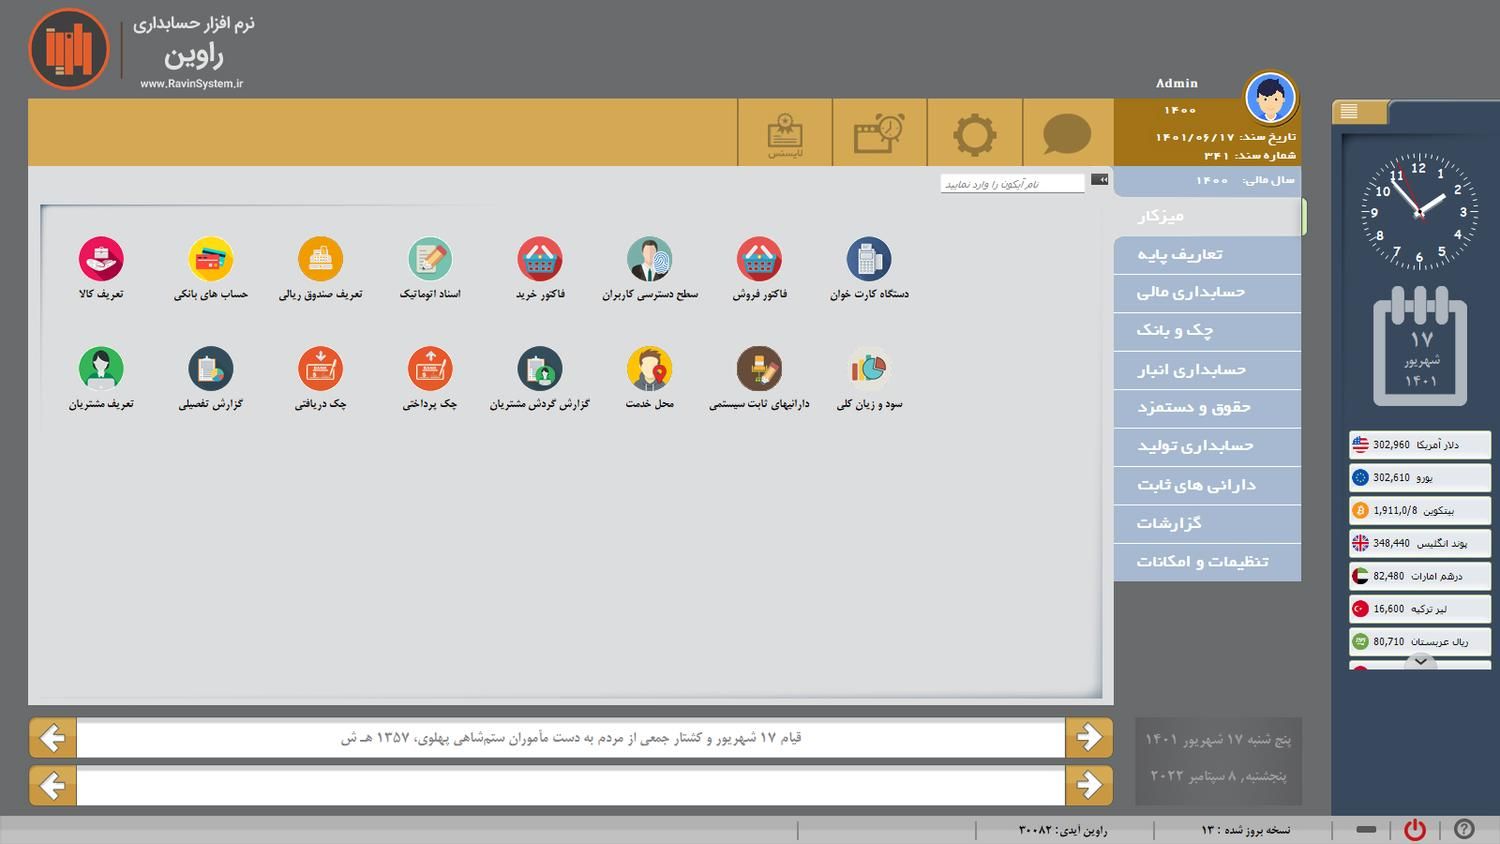Open سود و زیان کلی profit and loss
1500x844 pixels.
click(x=869, y=368)
